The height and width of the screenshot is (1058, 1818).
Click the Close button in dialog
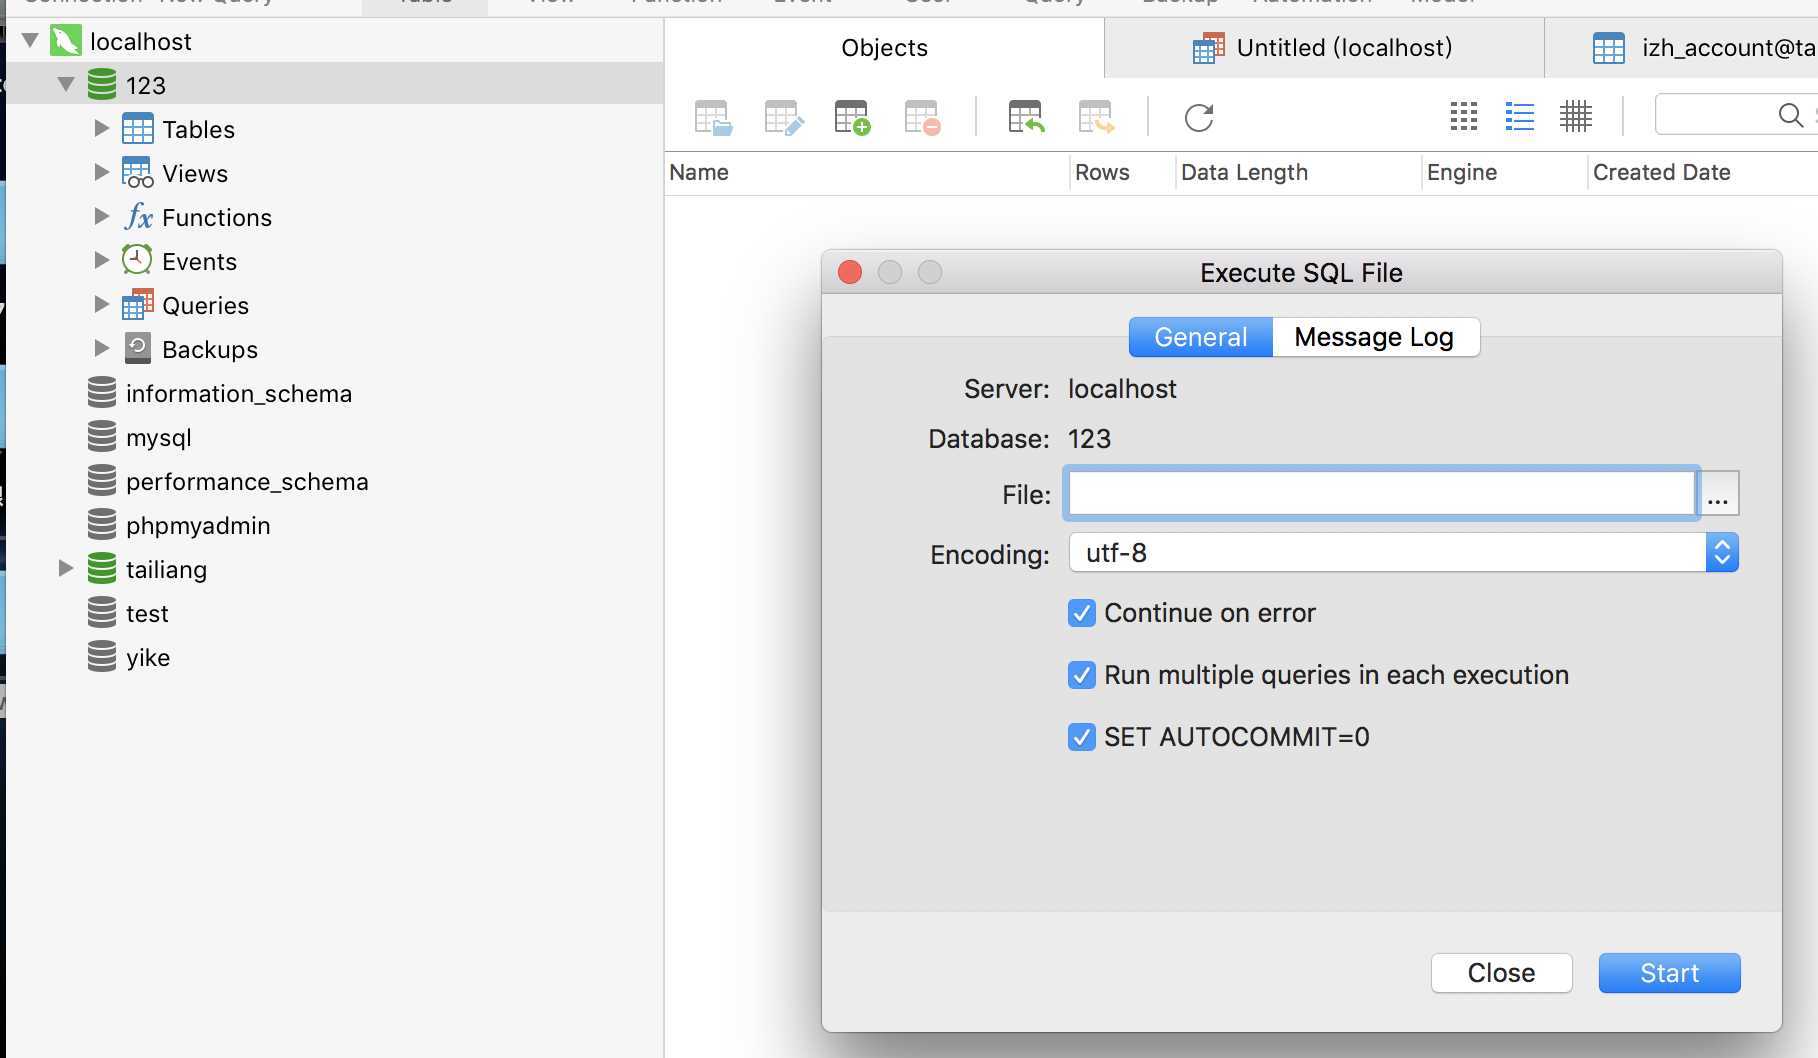(1501, 973)
